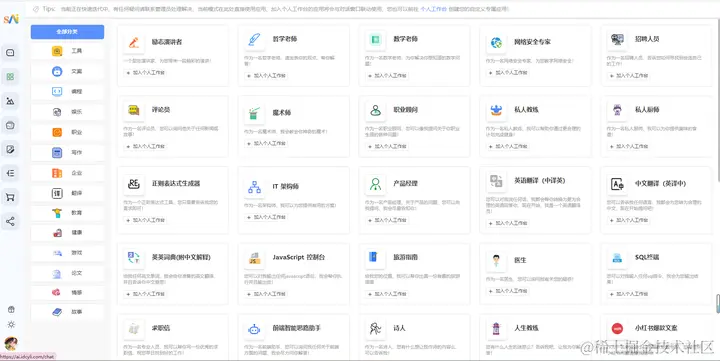This screenshot has width=720, height=361.
Task: Click the SQL终端 database icon
Action: (617, 258)
